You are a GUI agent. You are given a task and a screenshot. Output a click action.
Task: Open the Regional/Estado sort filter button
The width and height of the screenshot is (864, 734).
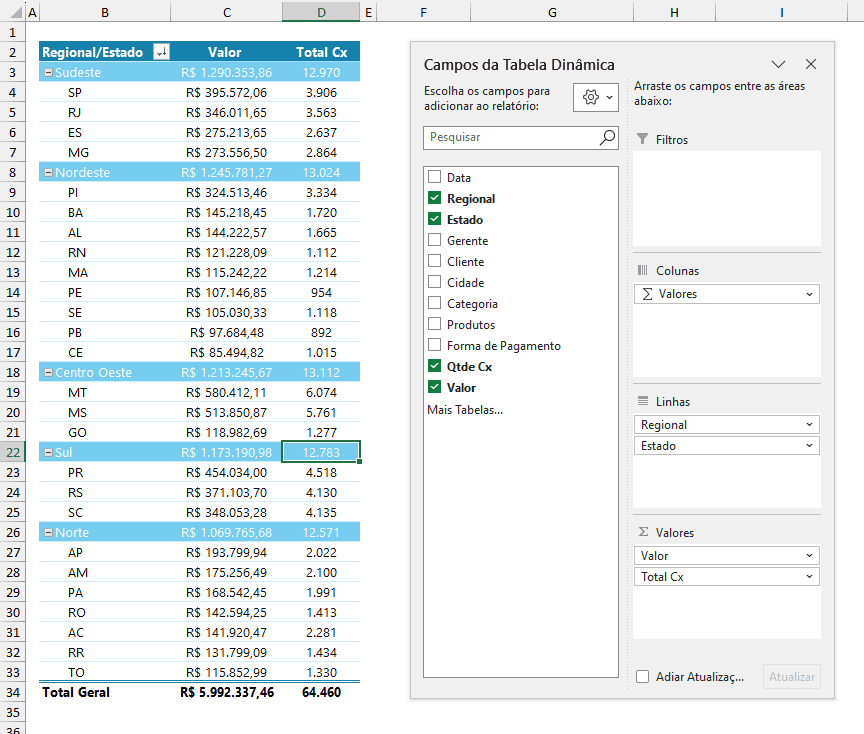[161, 52]
